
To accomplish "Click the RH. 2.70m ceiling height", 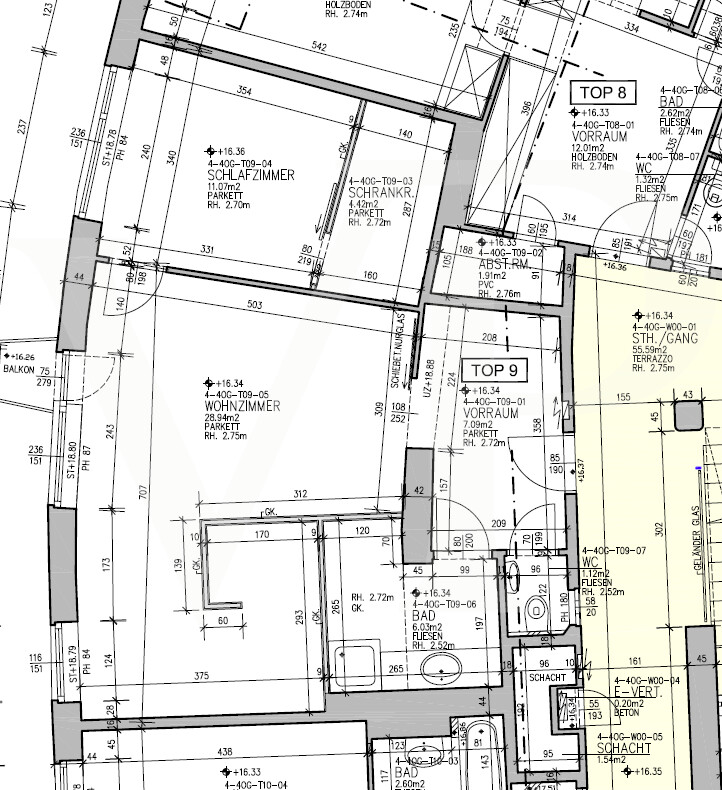I will coord(228,205).
